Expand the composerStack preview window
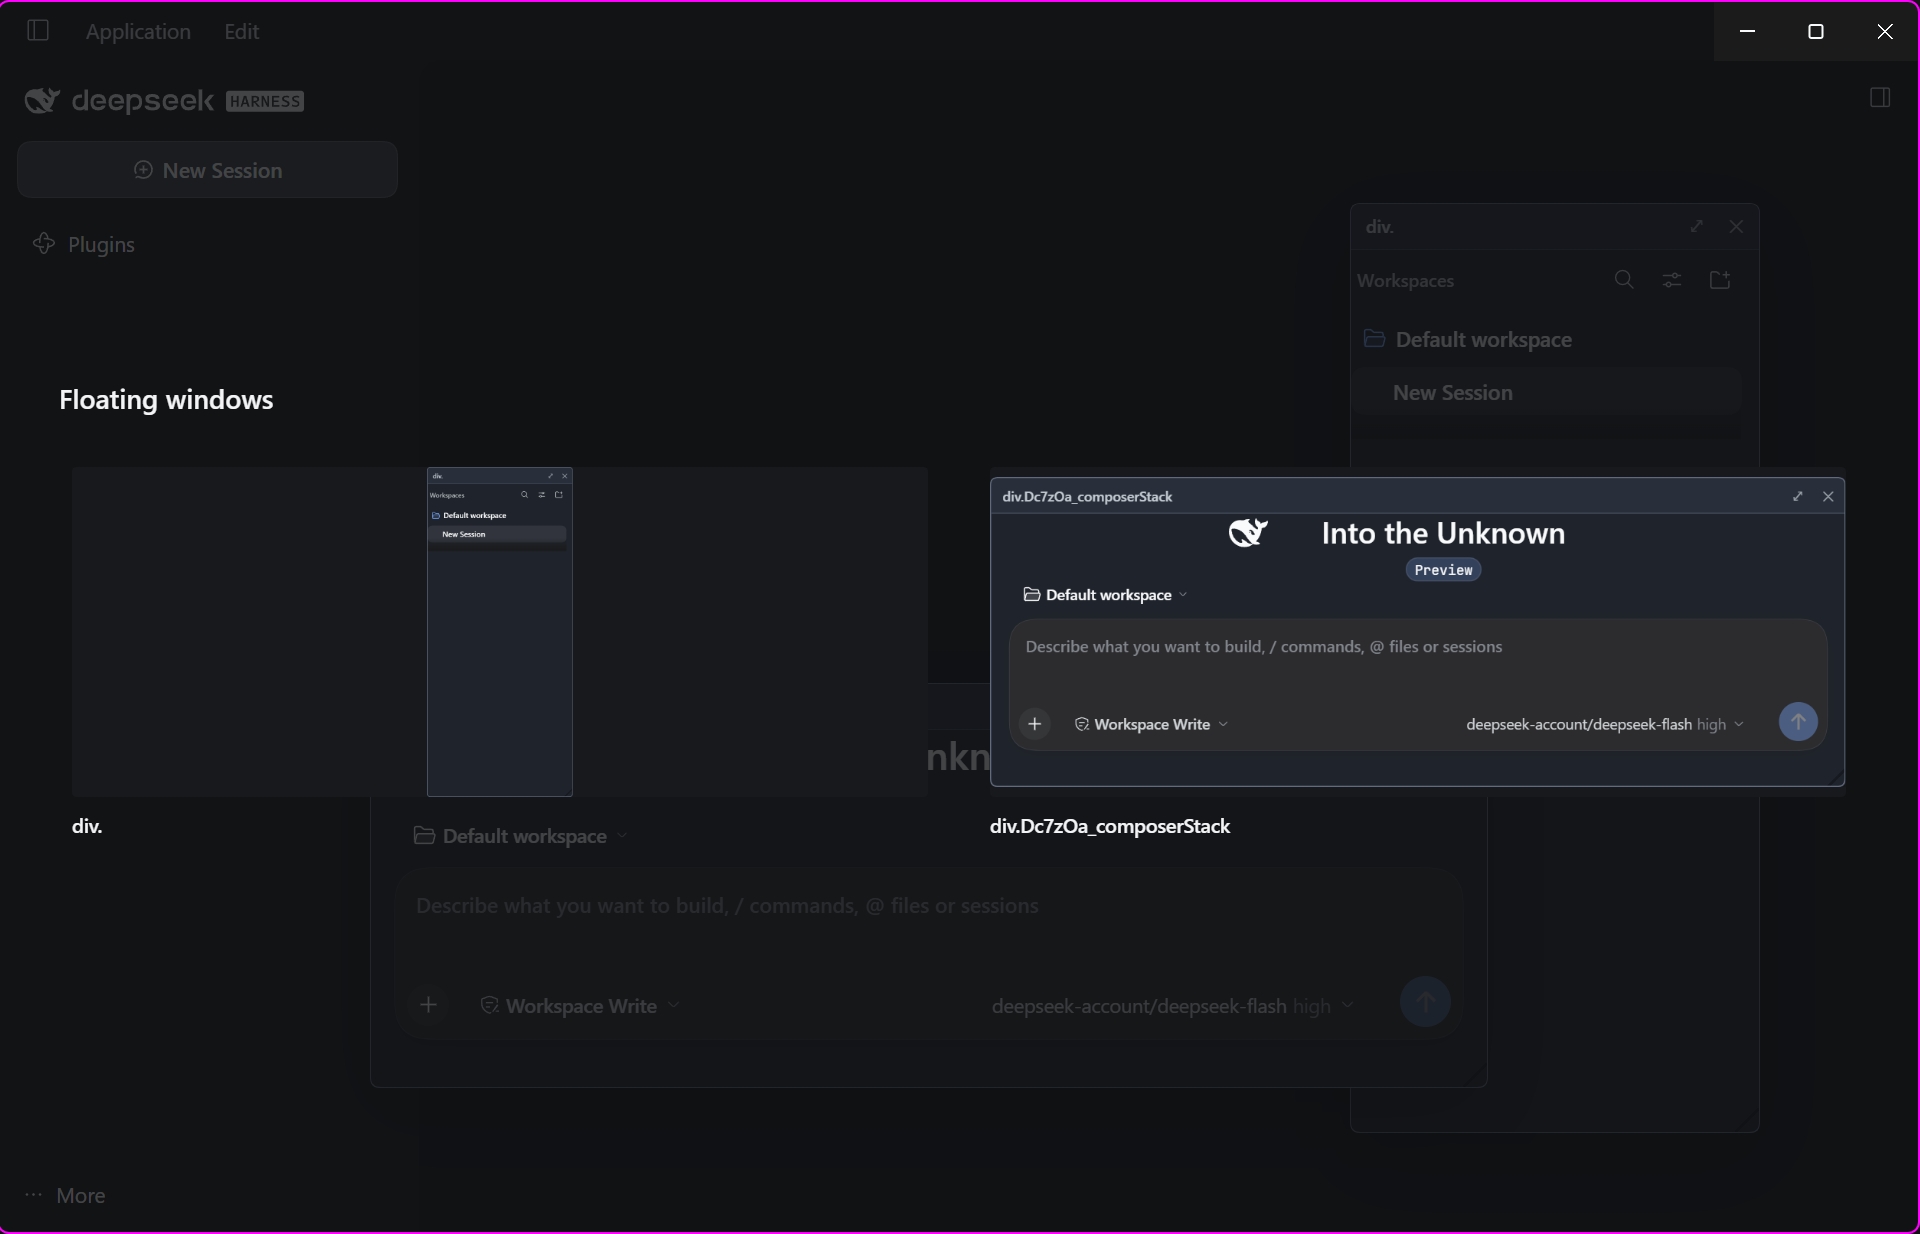Screen dimensions: 1920x1234 (1798, 496)
